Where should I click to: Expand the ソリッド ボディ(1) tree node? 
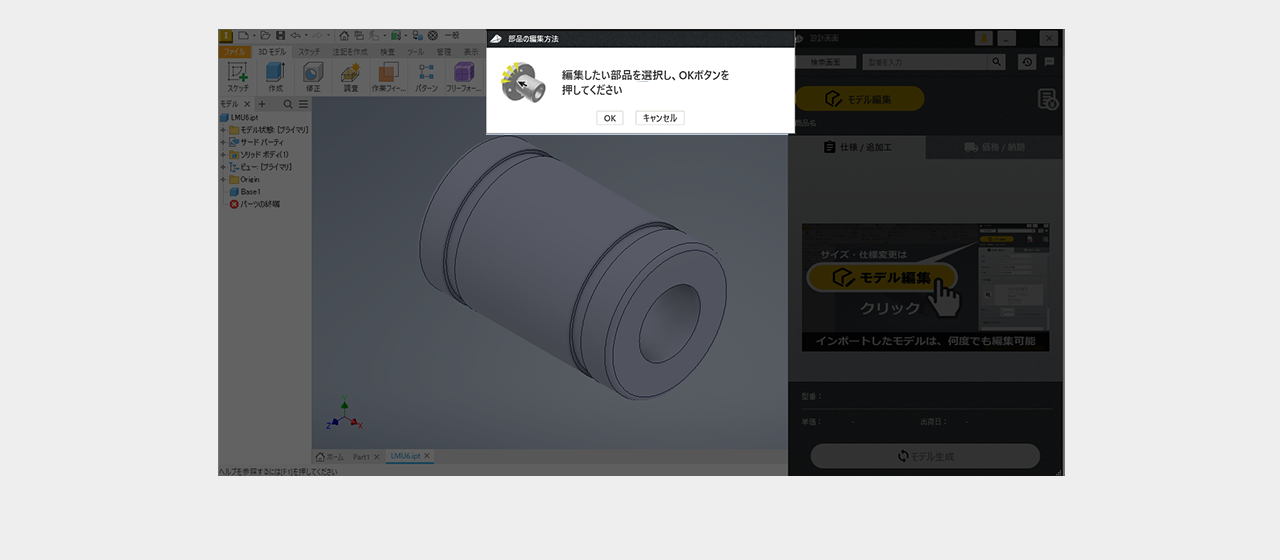pyautogui.click(x=223, y=155)
